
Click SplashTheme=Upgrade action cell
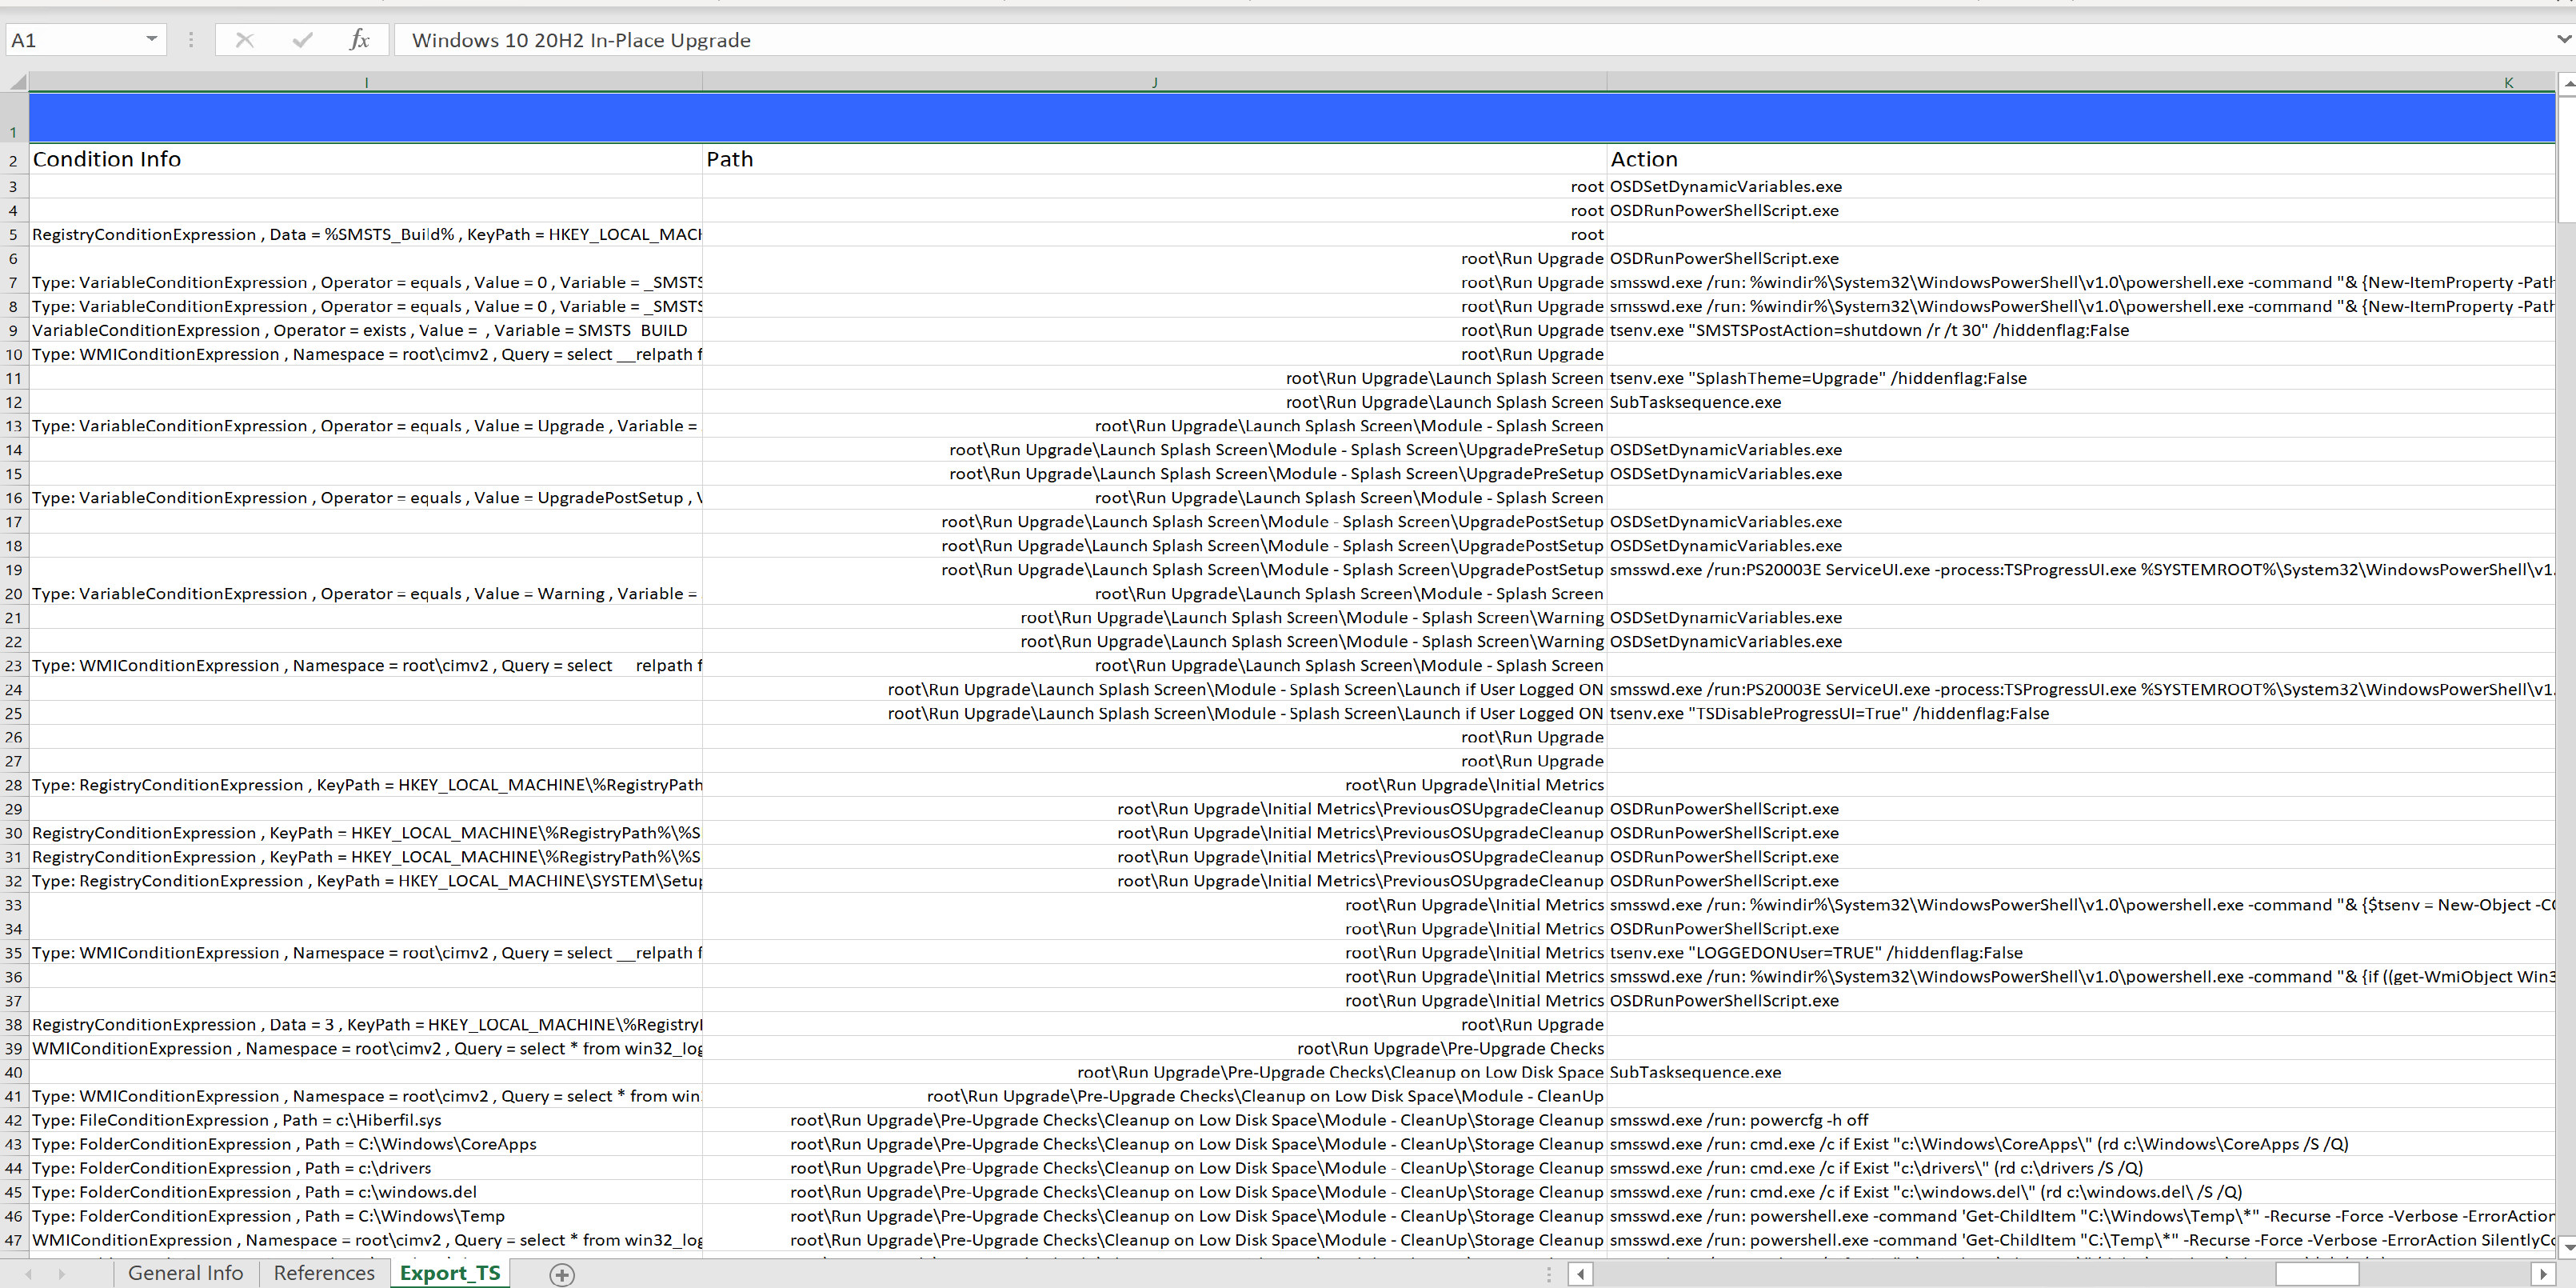point(2081,378)
